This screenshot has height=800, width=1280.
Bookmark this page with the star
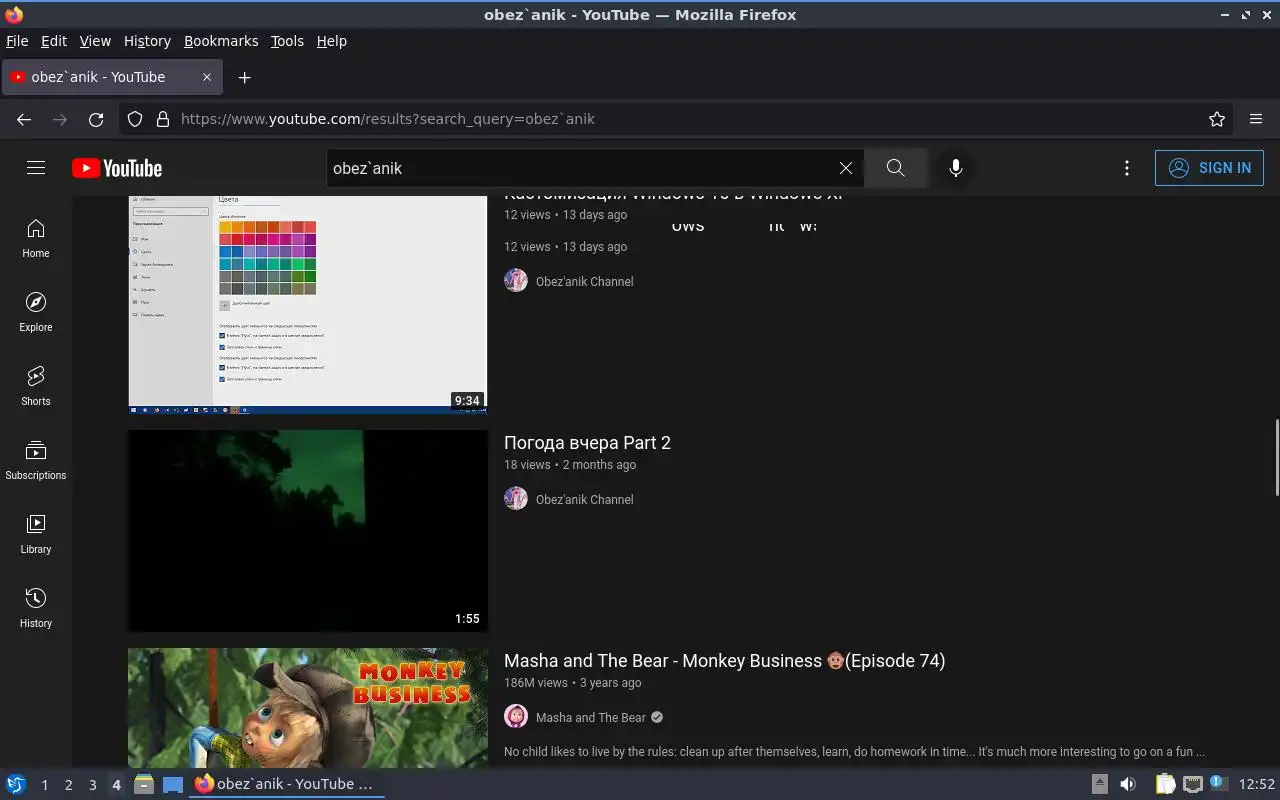pos(1217,119)
